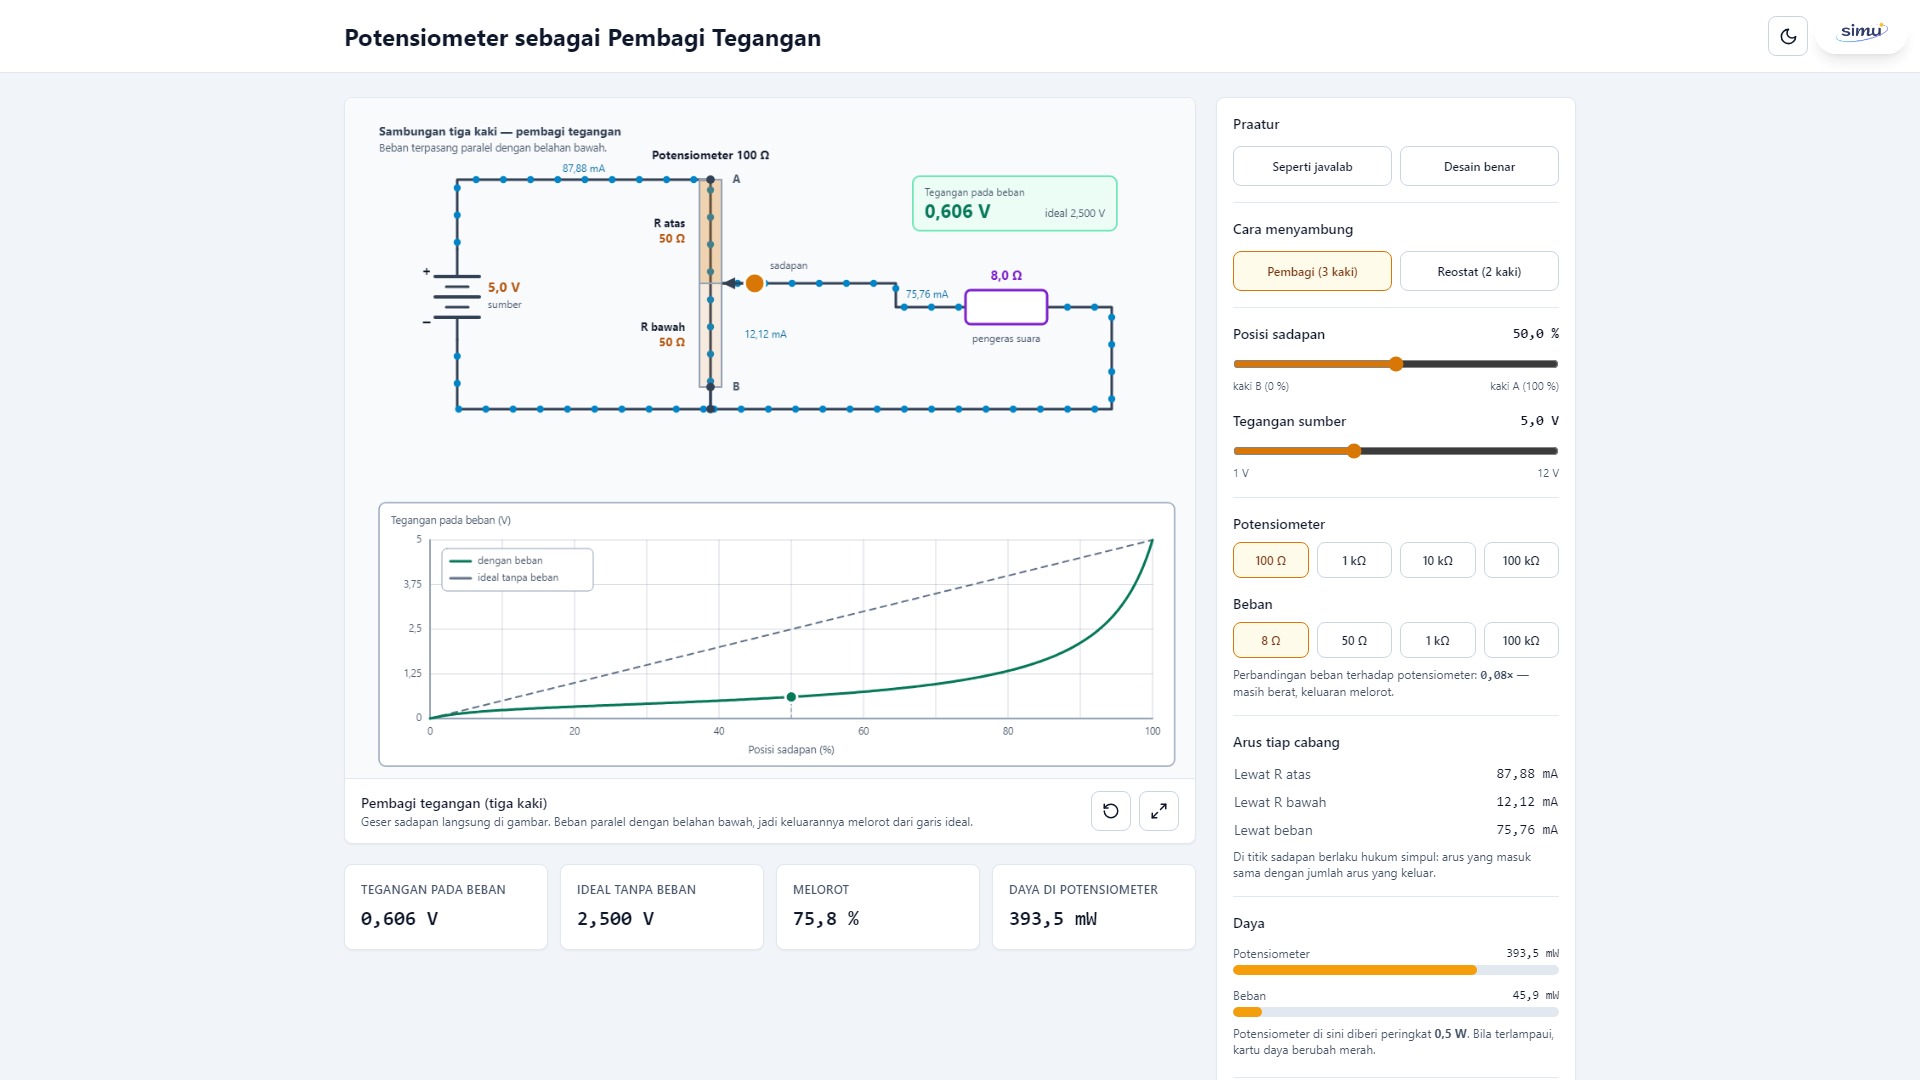
Task: Reset simulation using the circular arrow icon
Action: pyautogui.click(x=1111, y=811)
